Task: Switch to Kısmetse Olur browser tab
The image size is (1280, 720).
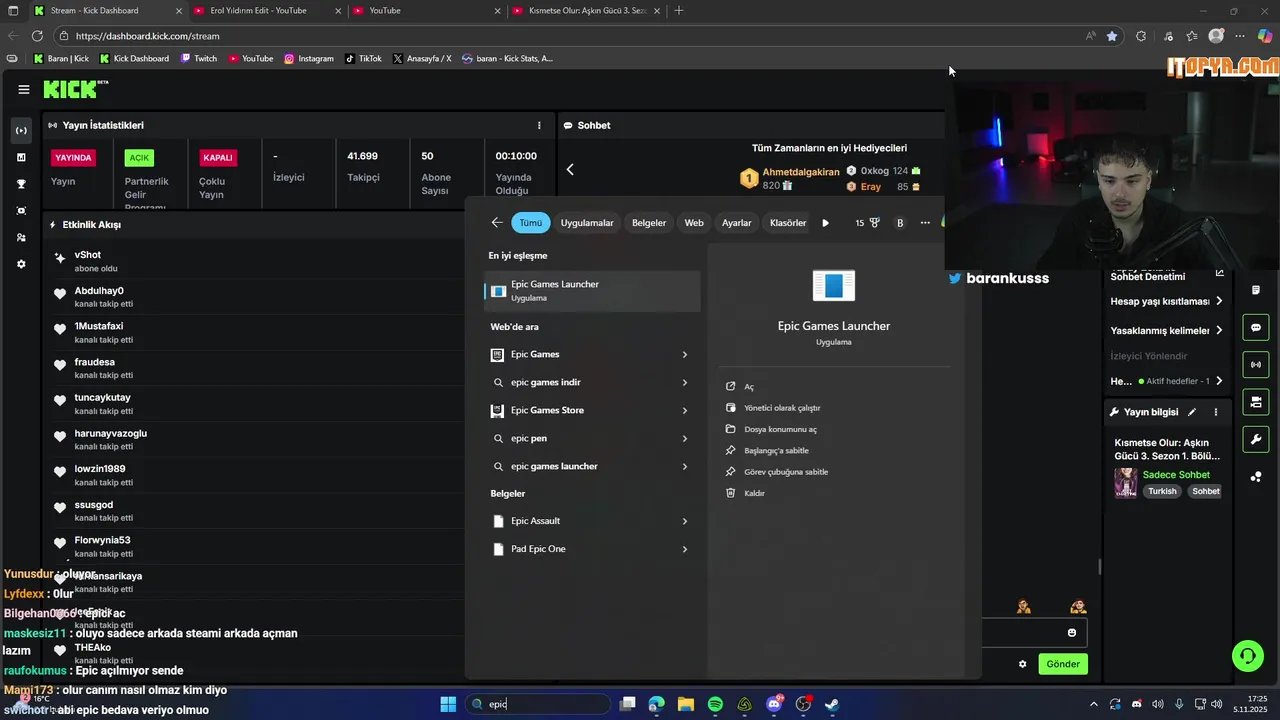Action: click(586, 11)
